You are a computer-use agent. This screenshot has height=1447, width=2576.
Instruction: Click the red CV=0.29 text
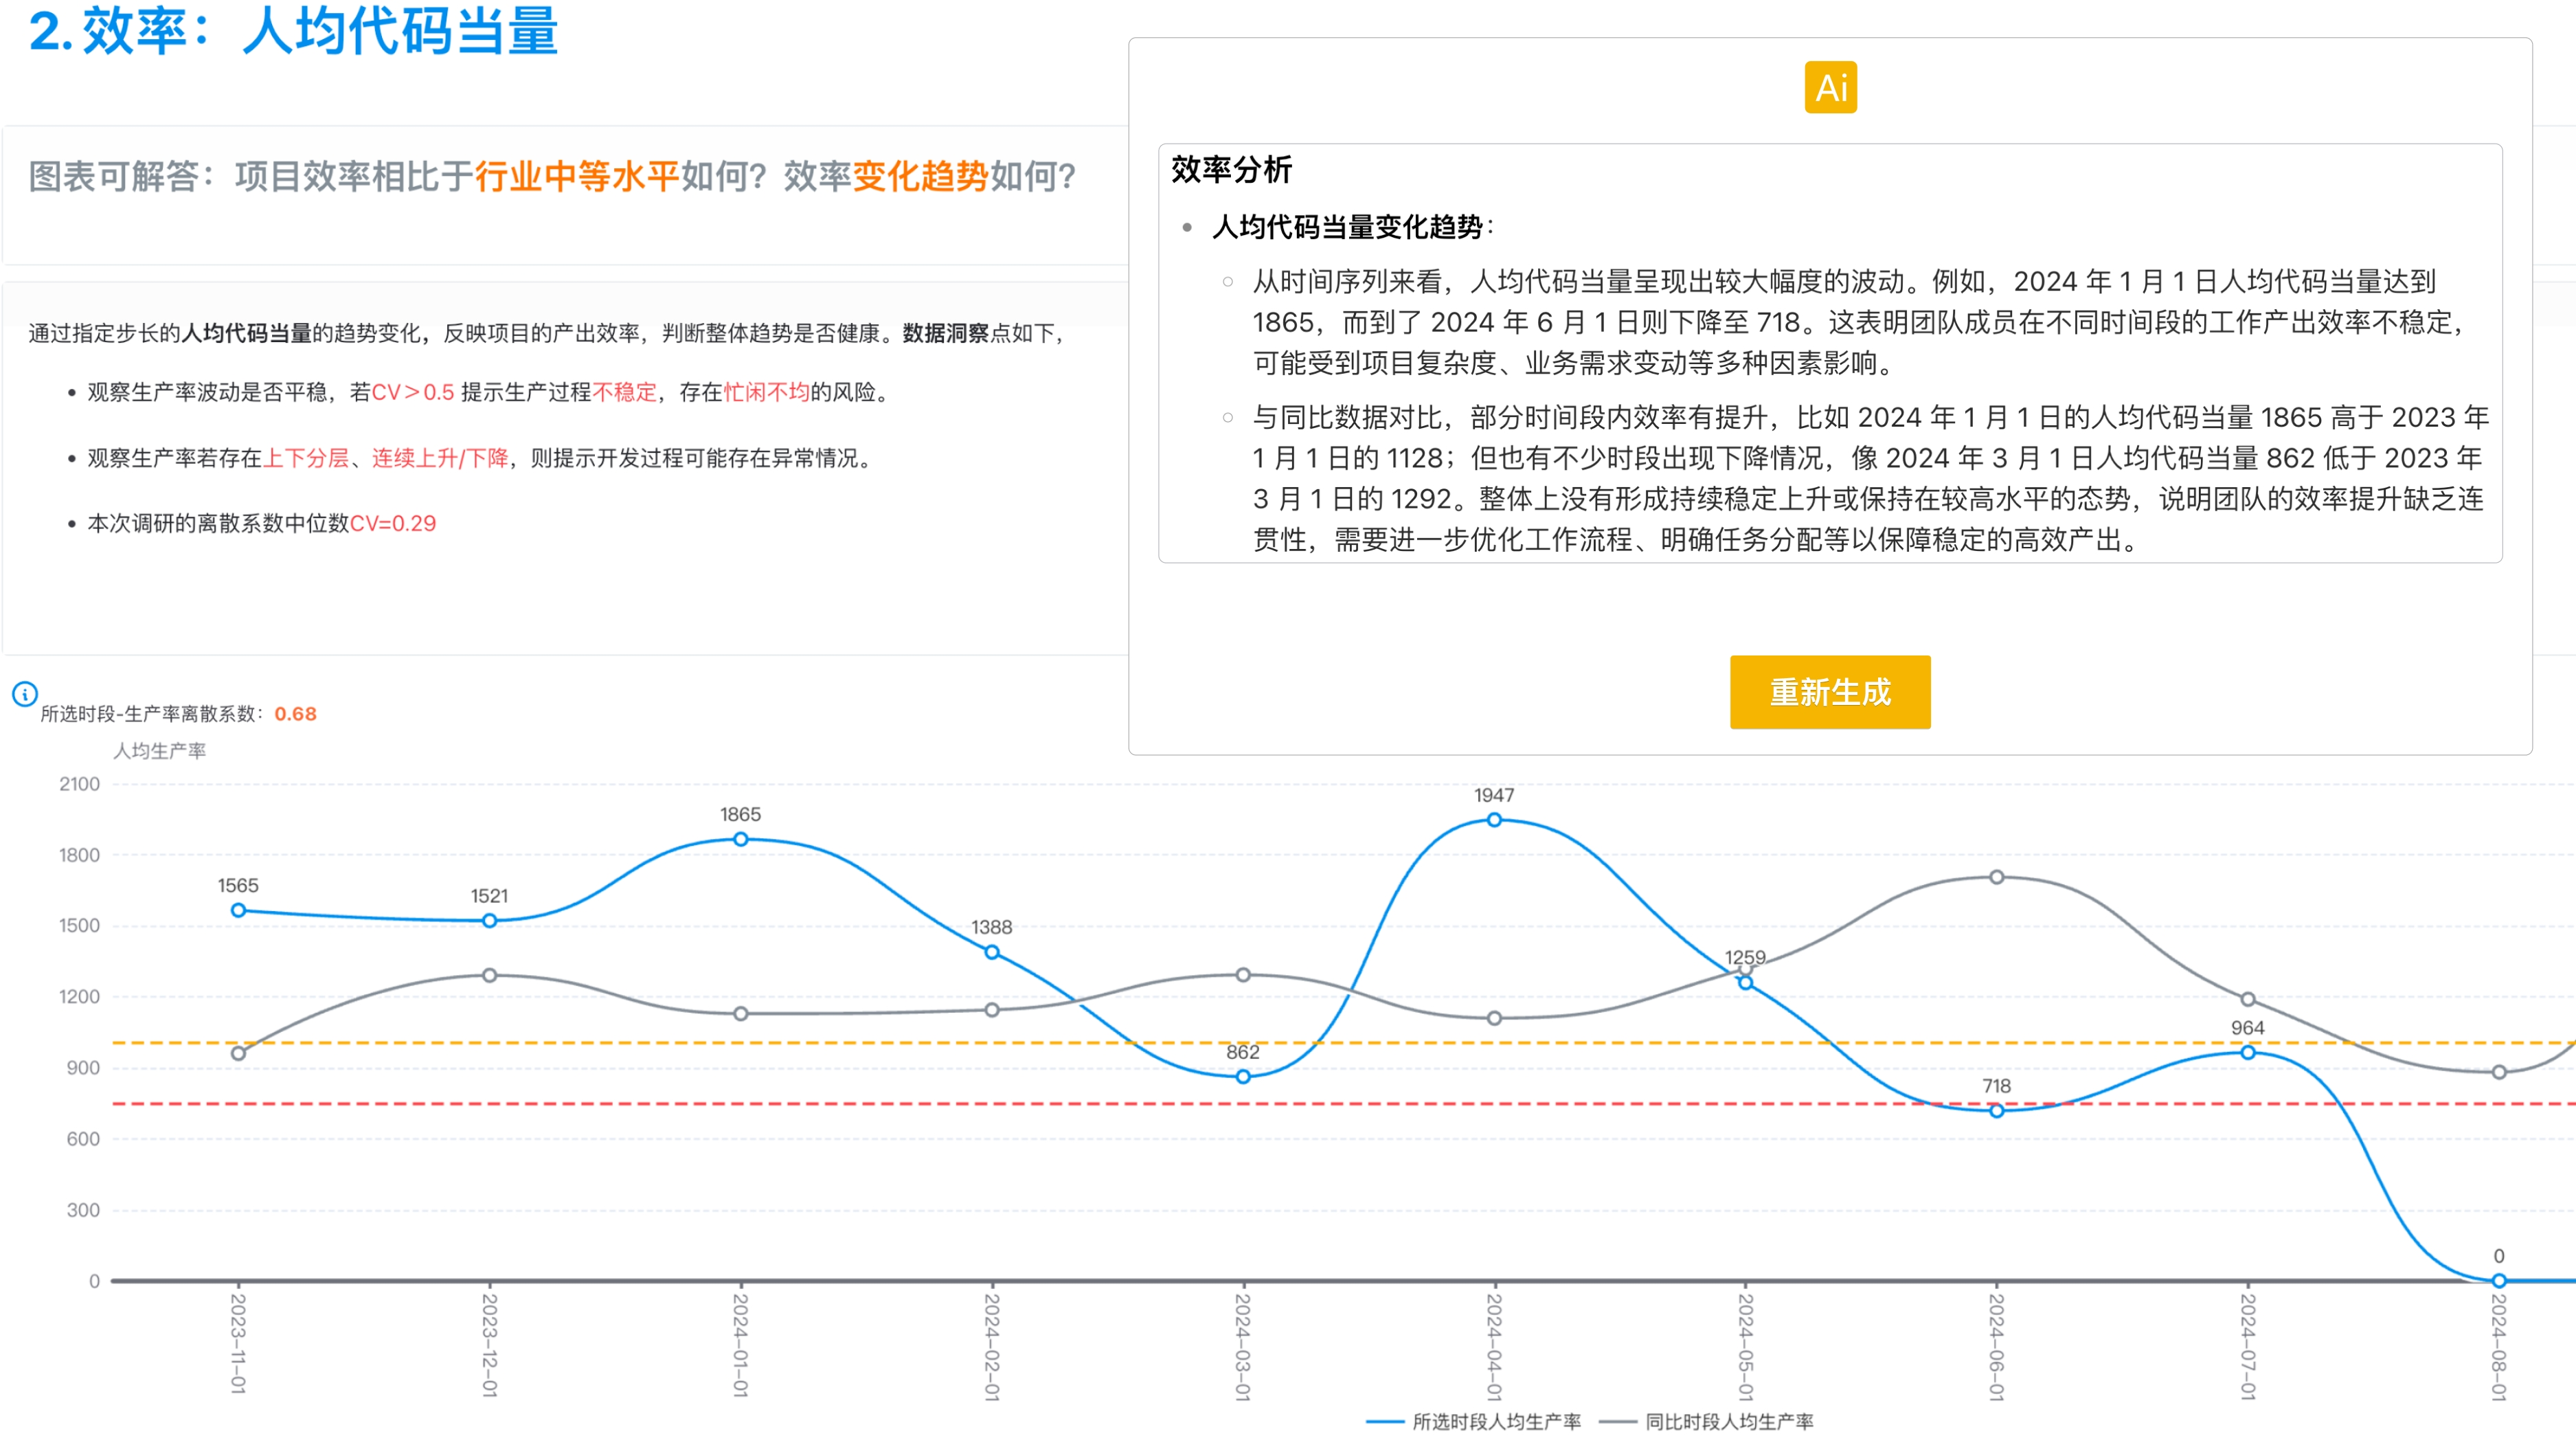(392, 524)
